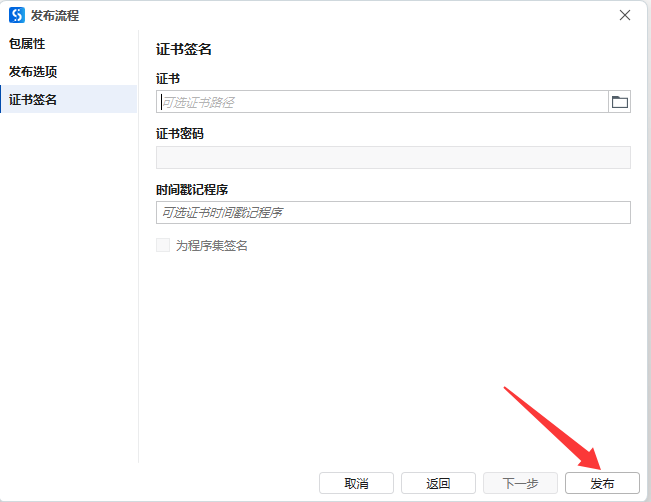The height and width of the screenshot is (502, 651).
Task: Click the 下一步 button
Action: tap(520, 483)
